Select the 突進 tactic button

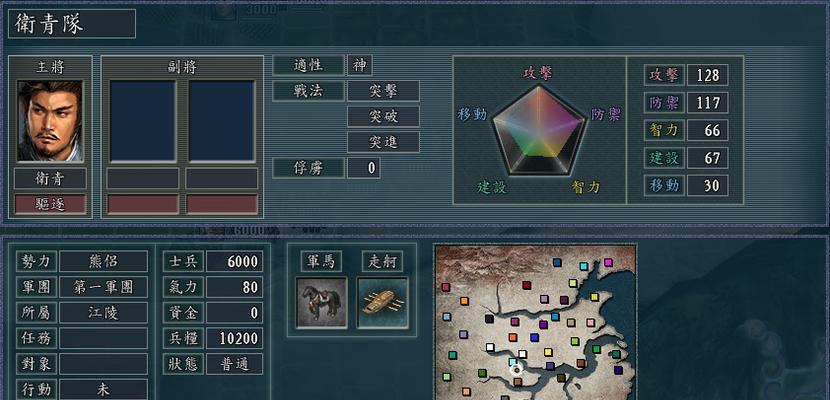pyautogui.click(x=383, y=142)
